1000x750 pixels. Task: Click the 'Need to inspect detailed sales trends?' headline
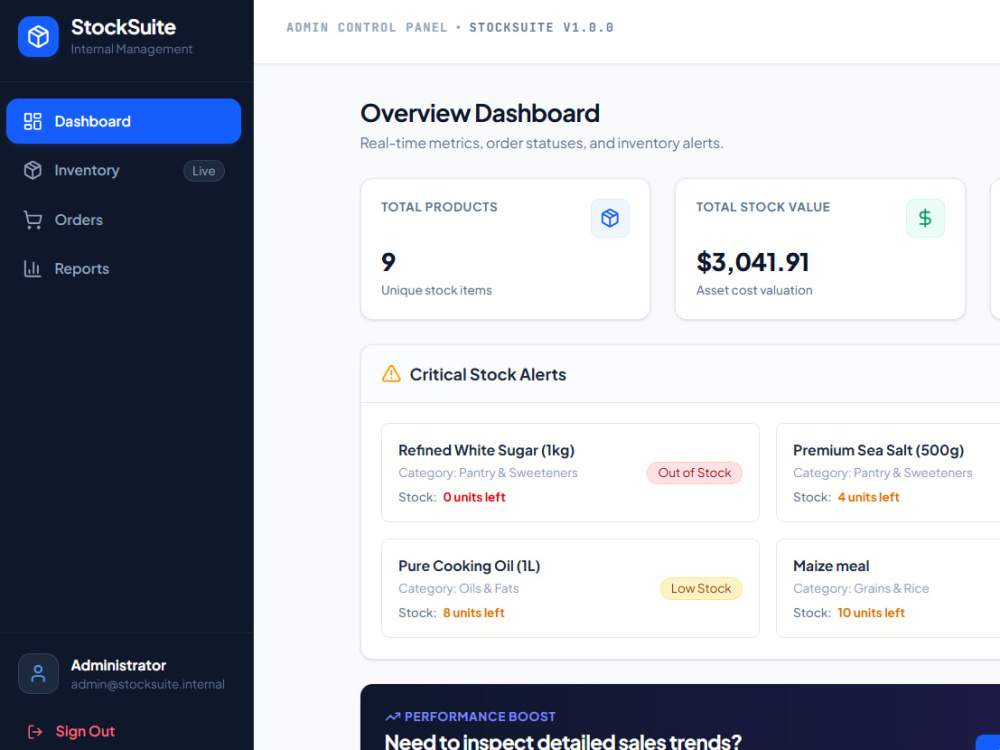[563, 742]
